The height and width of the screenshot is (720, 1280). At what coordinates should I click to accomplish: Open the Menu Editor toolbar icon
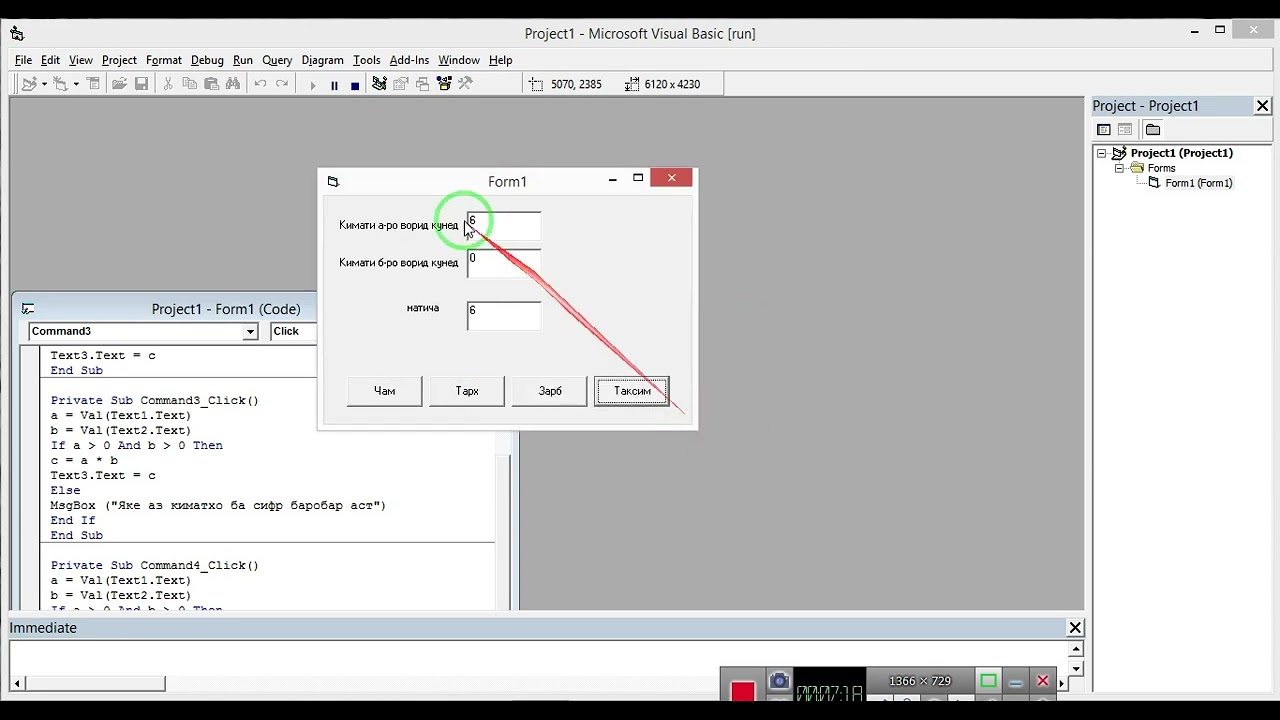point(93,84)
